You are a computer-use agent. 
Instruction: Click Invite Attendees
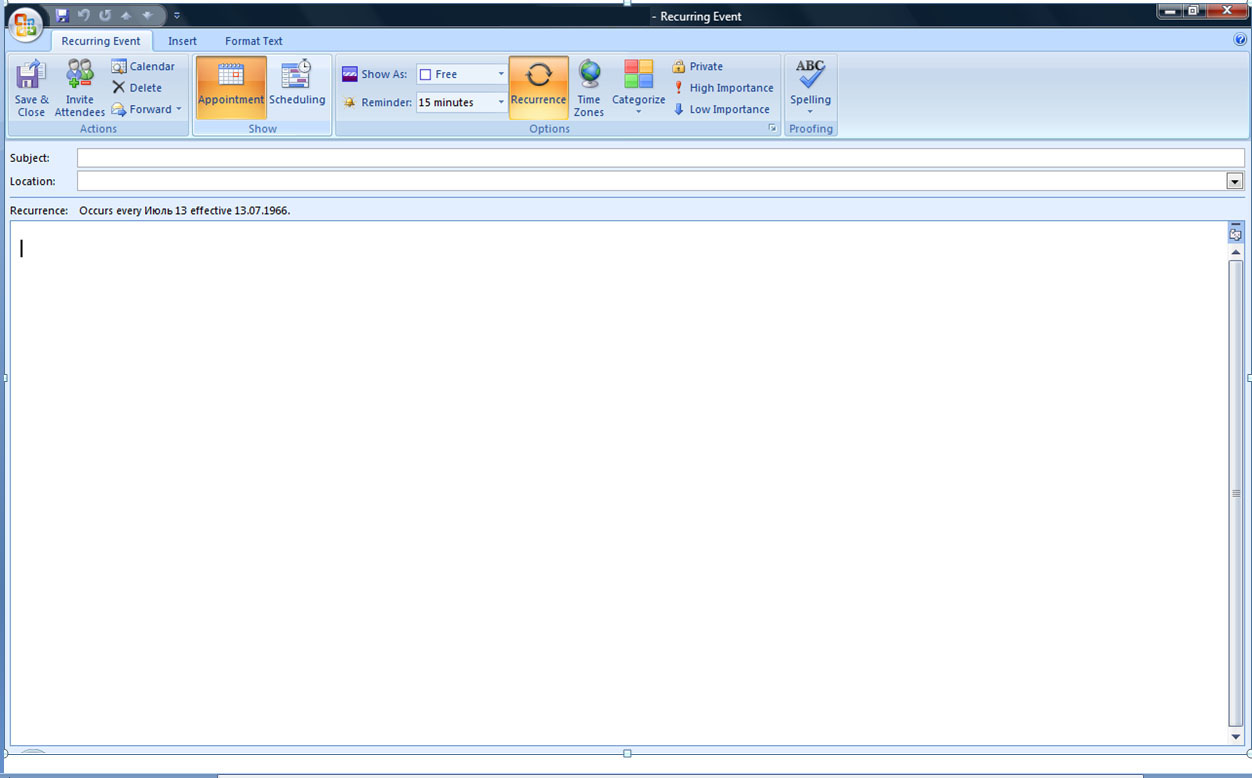(x=80, y=88)
